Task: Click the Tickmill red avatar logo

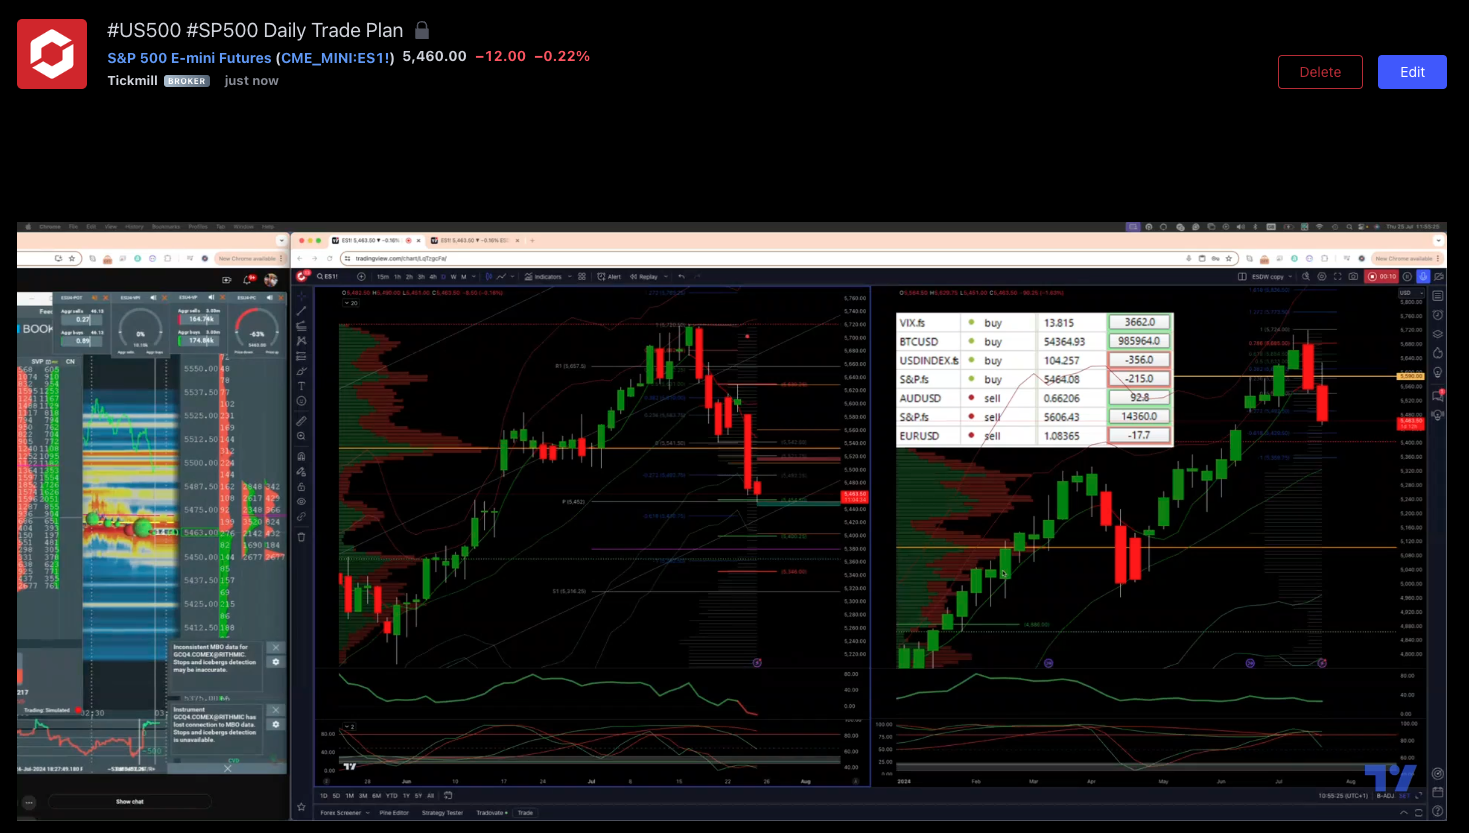Action: pyautogui.click(x=52, y=54)
